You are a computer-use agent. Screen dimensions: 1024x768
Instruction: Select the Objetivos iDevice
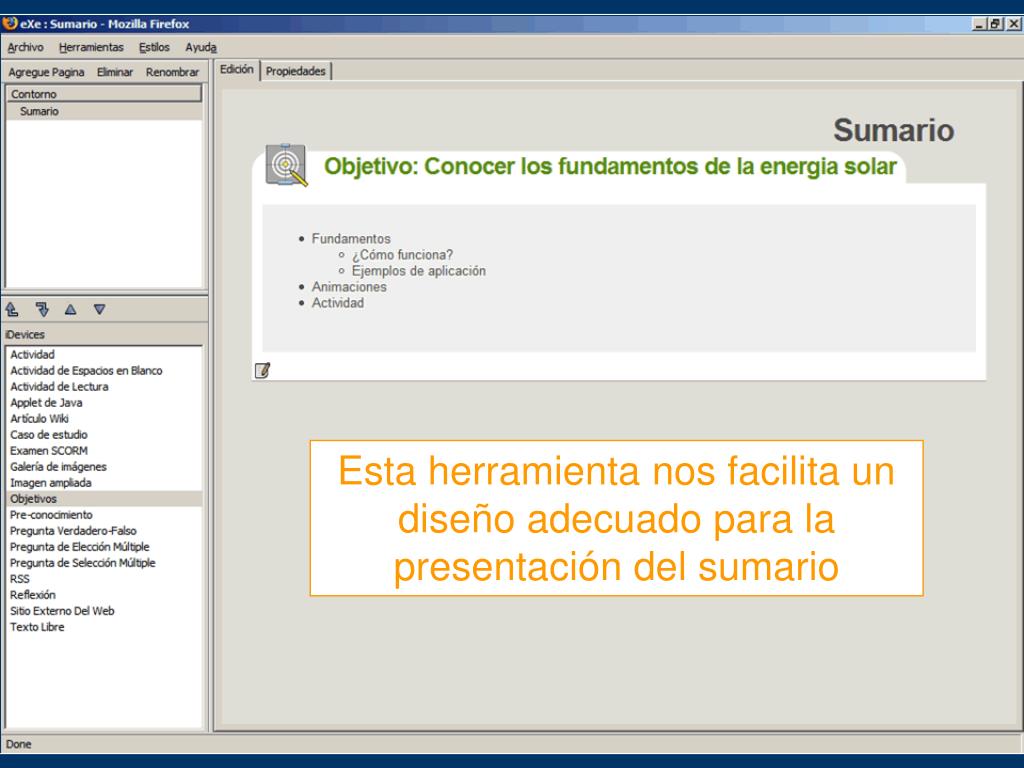coord(104,498)
